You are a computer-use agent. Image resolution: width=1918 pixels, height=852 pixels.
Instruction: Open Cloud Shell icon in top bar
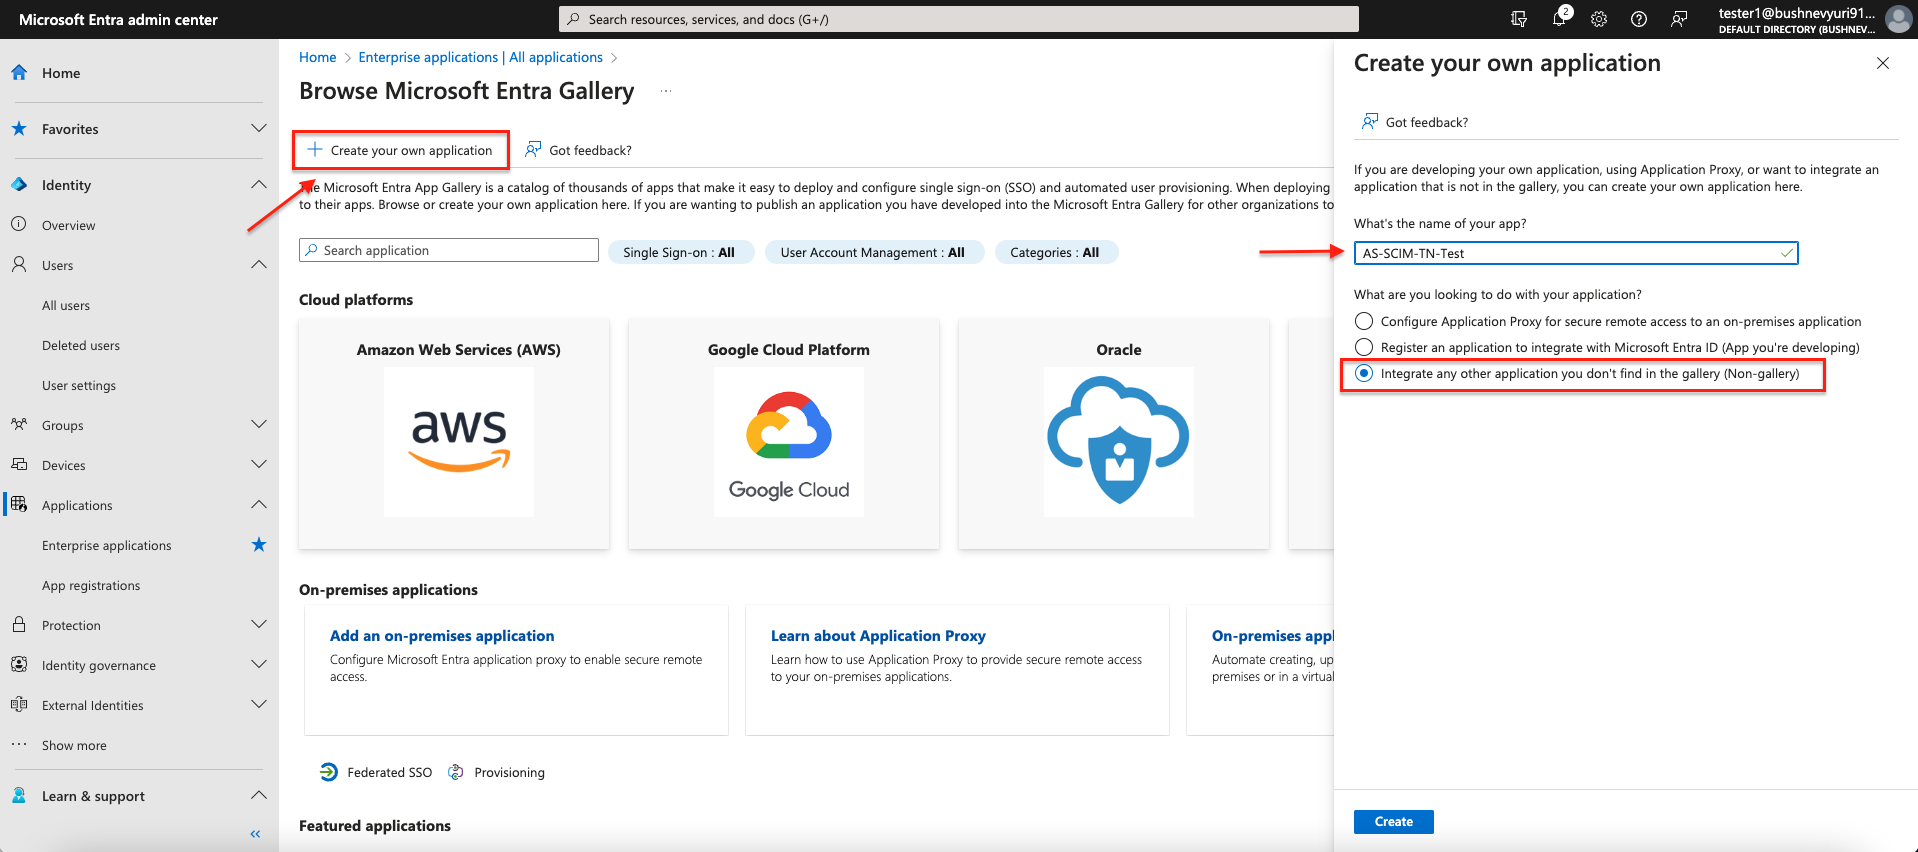tap(1519, 19)
